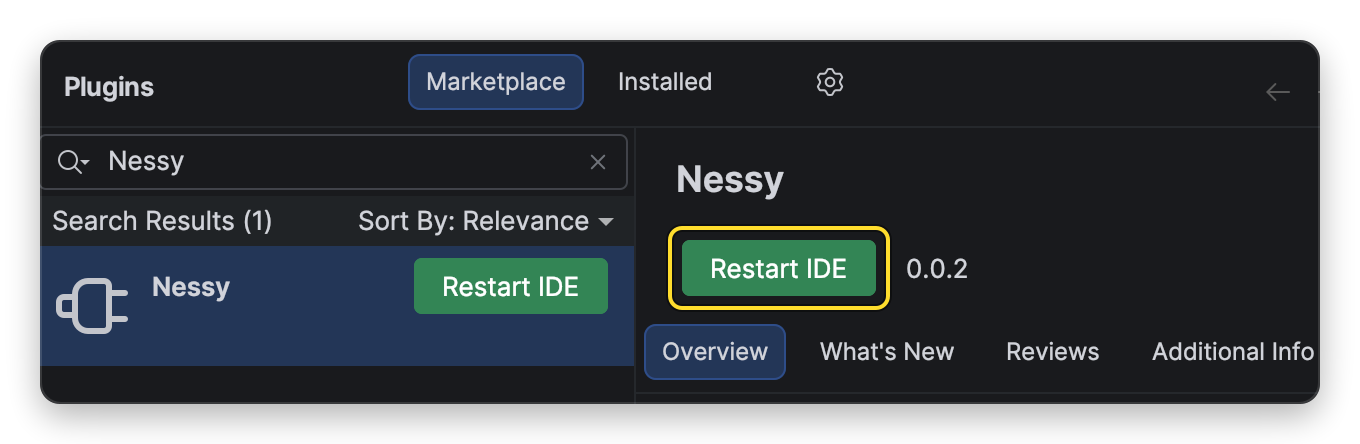Open the What's New tab
This screenshot has width=1360, height=444.
887,352
